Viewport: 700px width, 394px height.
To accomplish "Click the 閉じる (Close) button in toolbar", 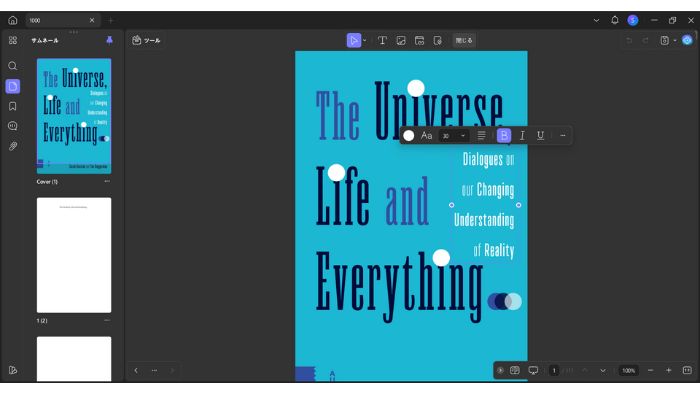I will coord(464,41).
